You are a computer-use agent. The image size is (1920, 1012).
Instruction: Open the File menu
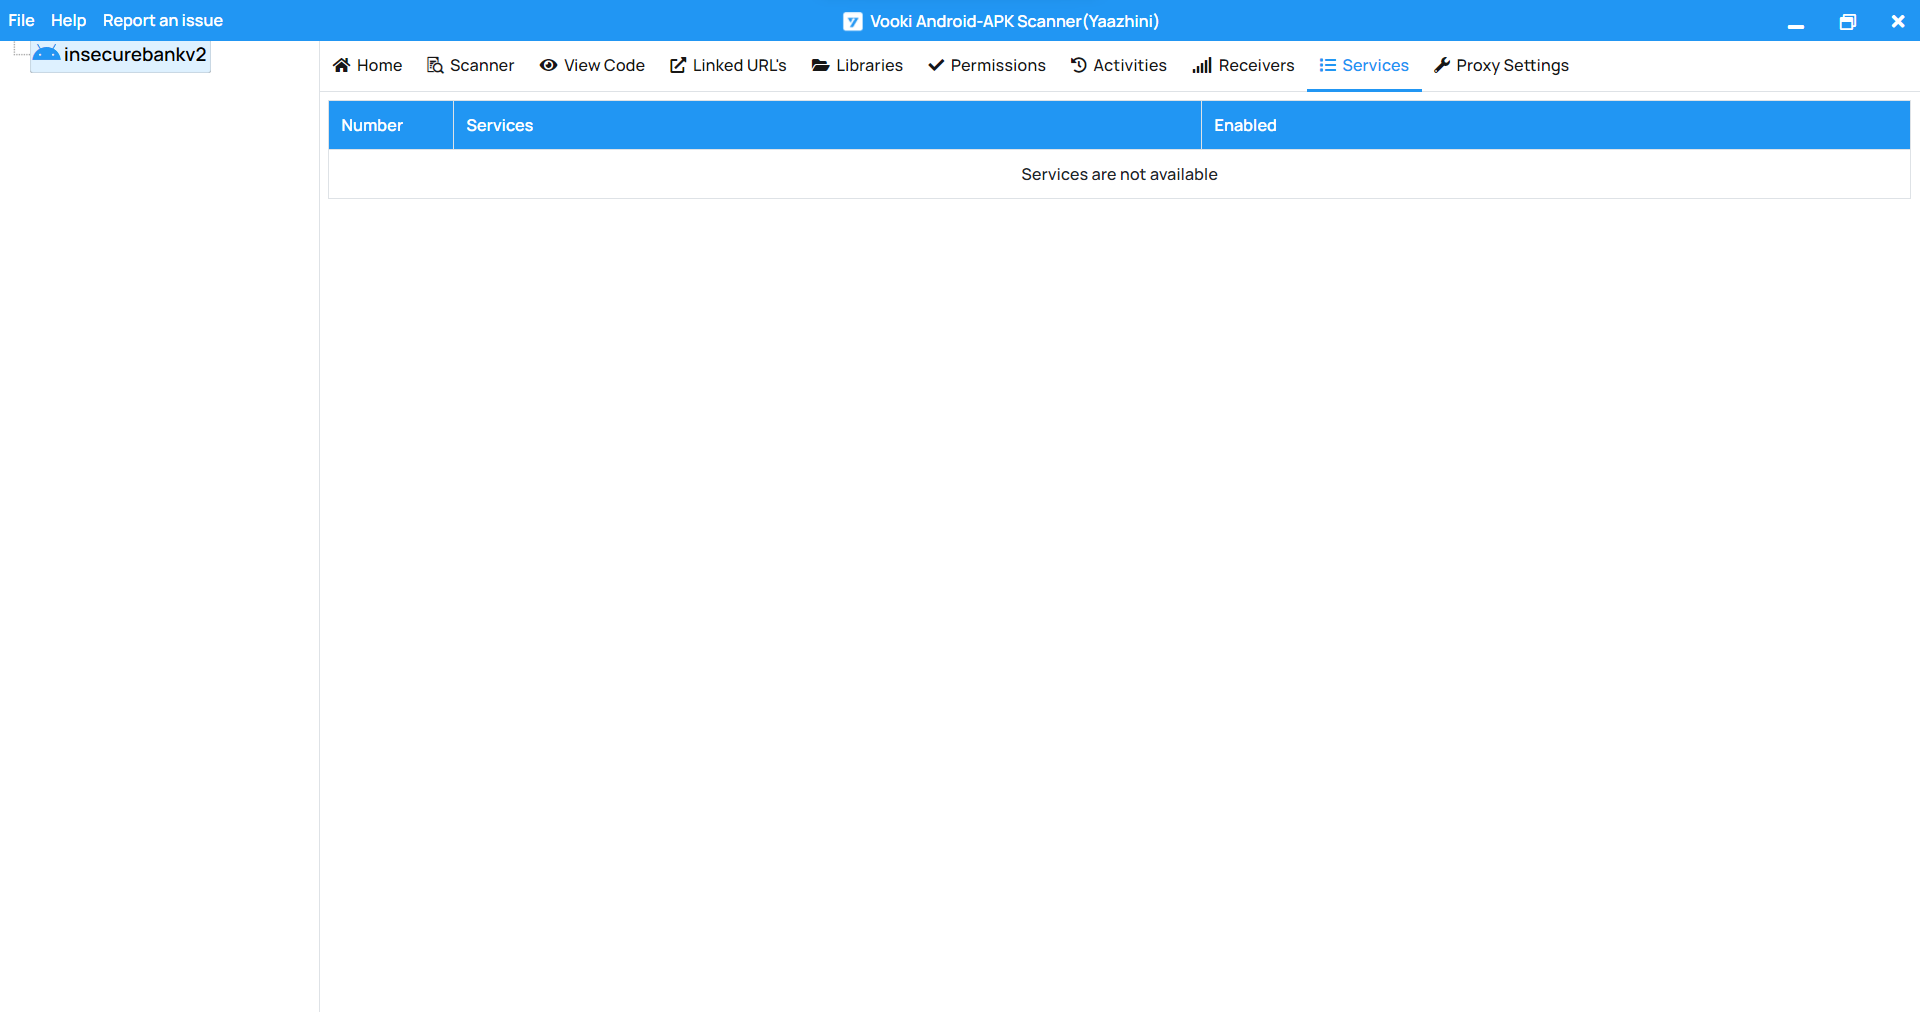[x=21, y=20]
